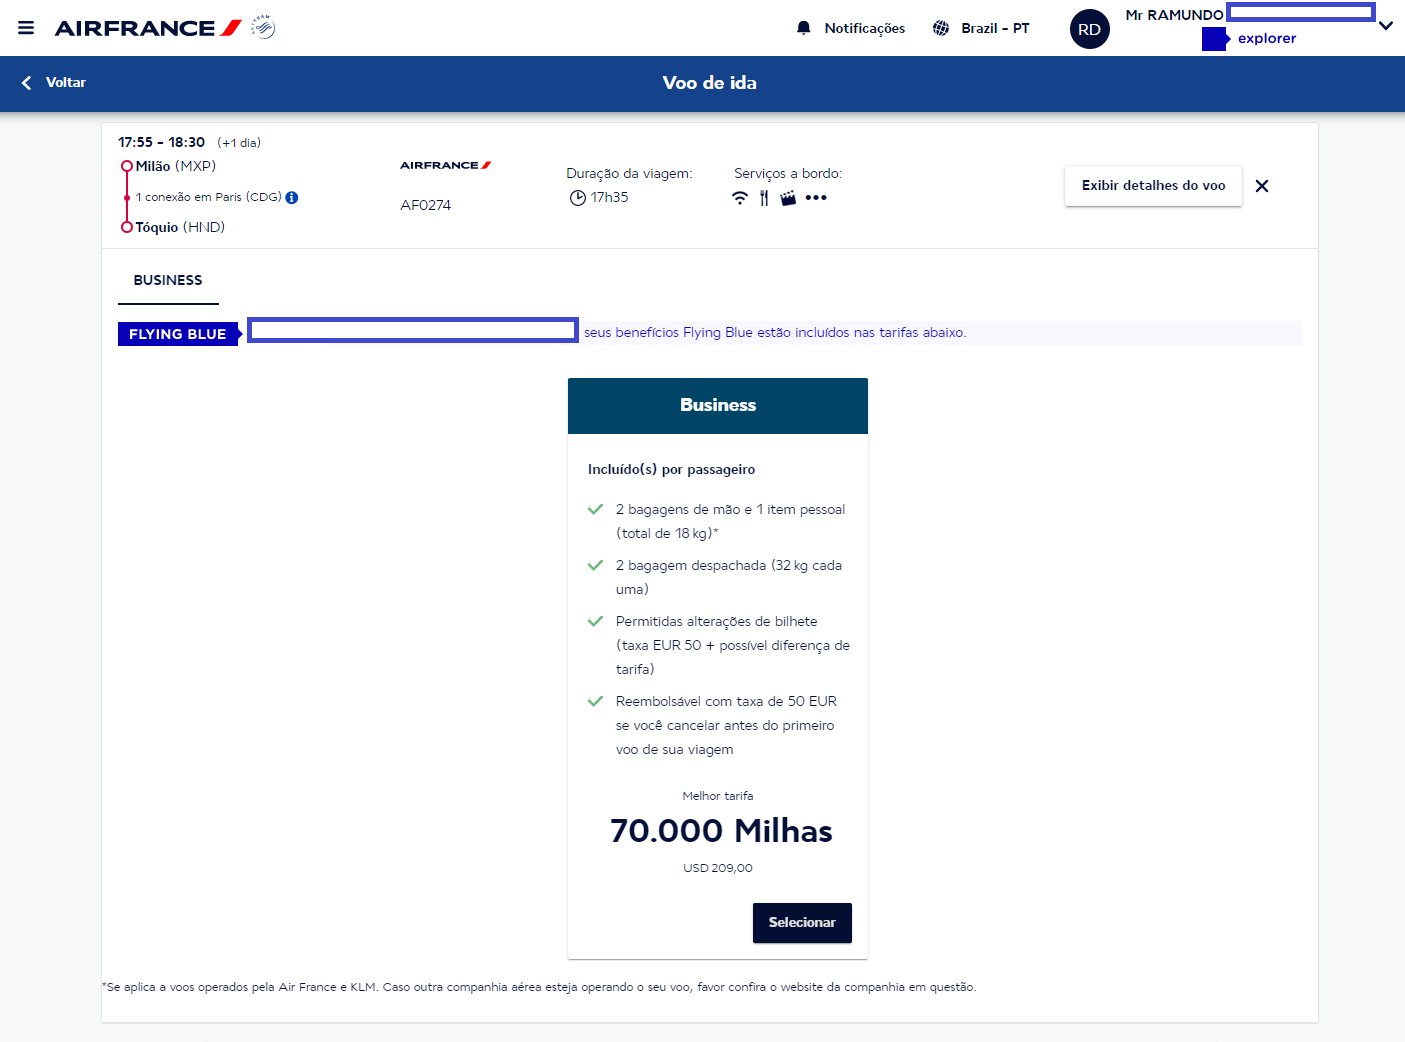Click the SkyTeam alliance emblem
The height and width of the screenshot is (1042, 1405).
tap(262, 27)
